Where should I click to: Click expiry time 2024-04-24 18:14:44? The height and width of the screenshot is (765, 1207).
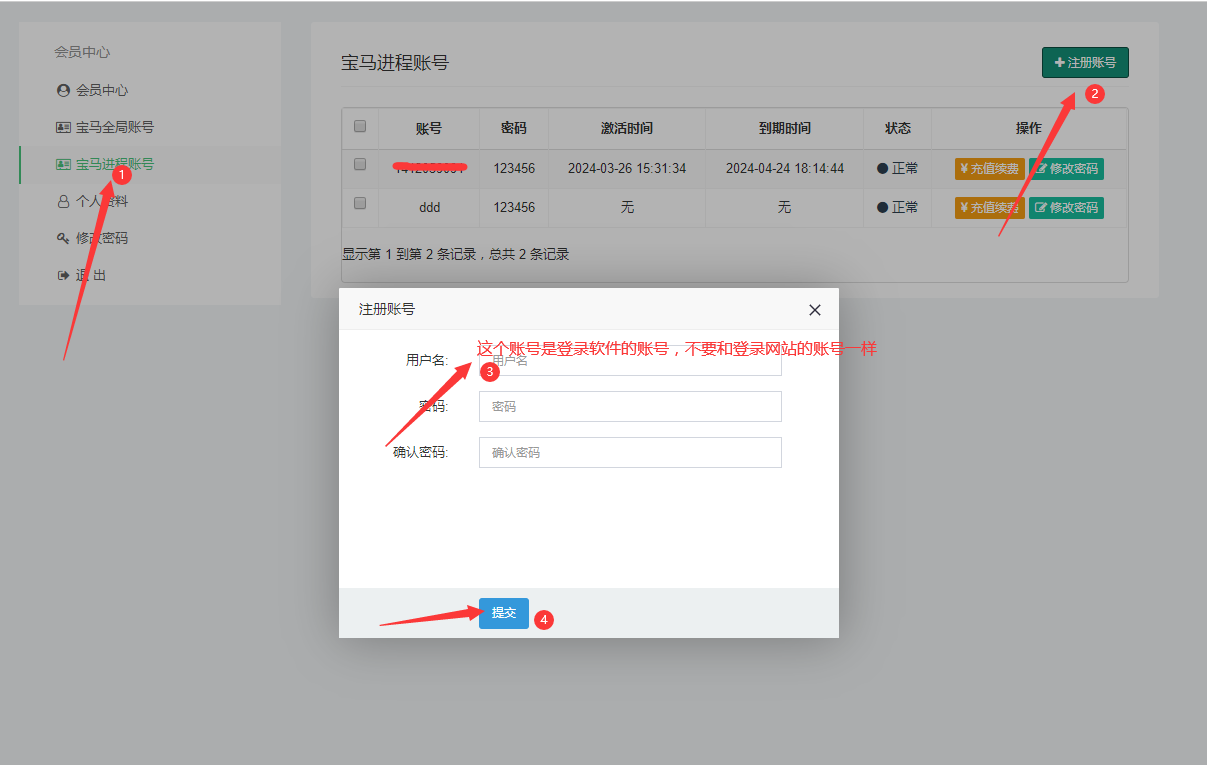pyautogui.click(x=785, y=168)
